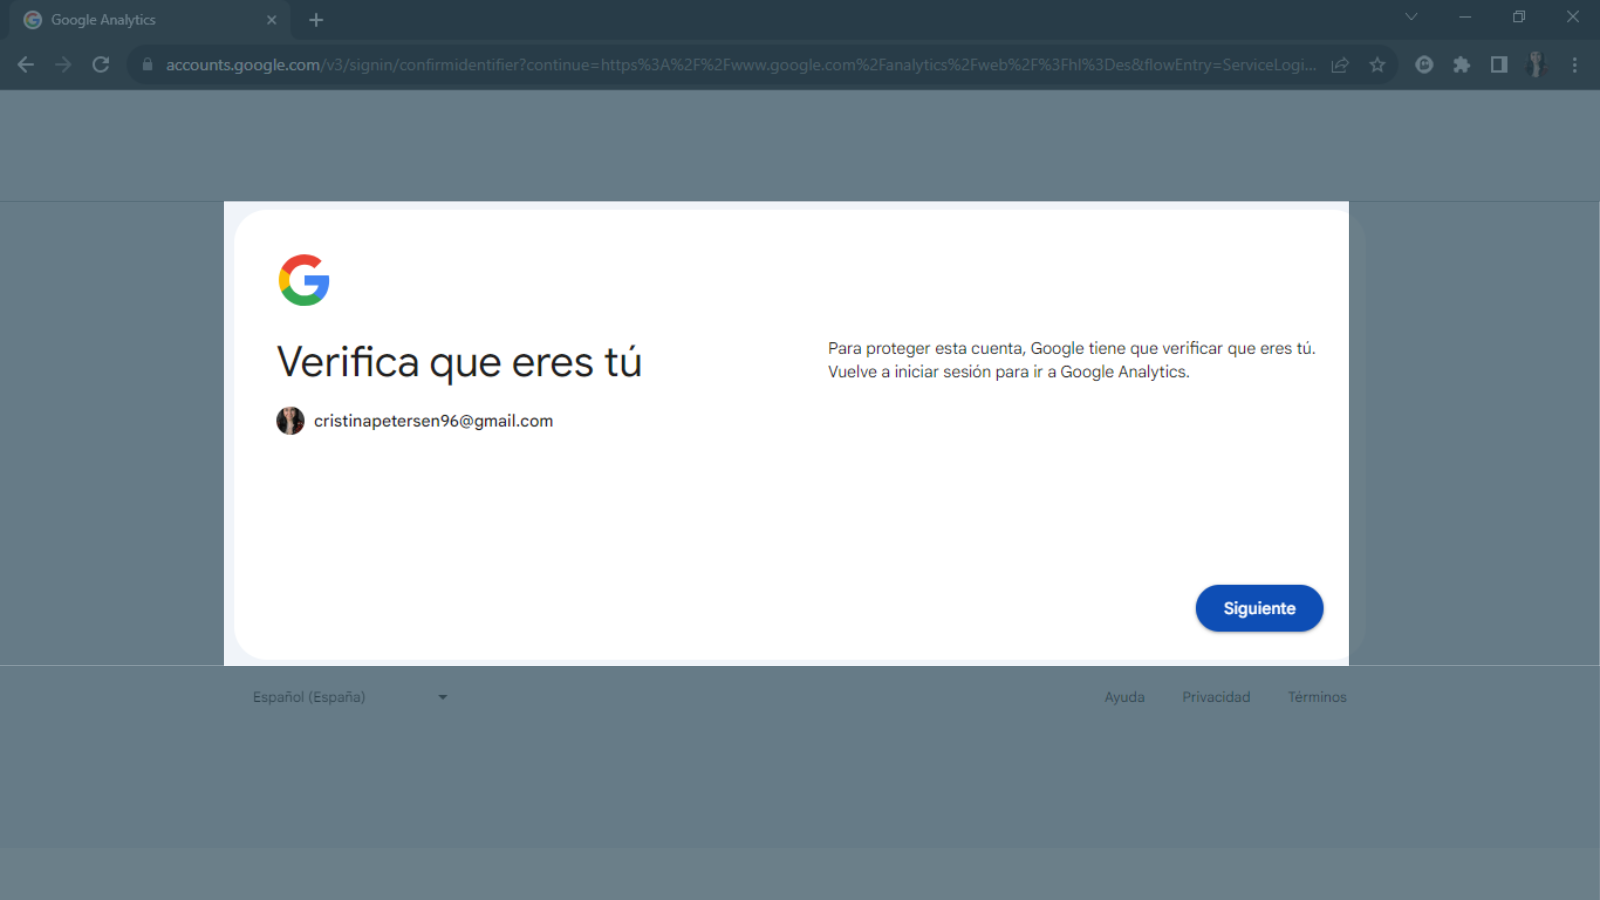Image resolution: width=1600 pixels, height=900 pixels.
Task: Click the lock site-info icon
Action: [147, 65]
